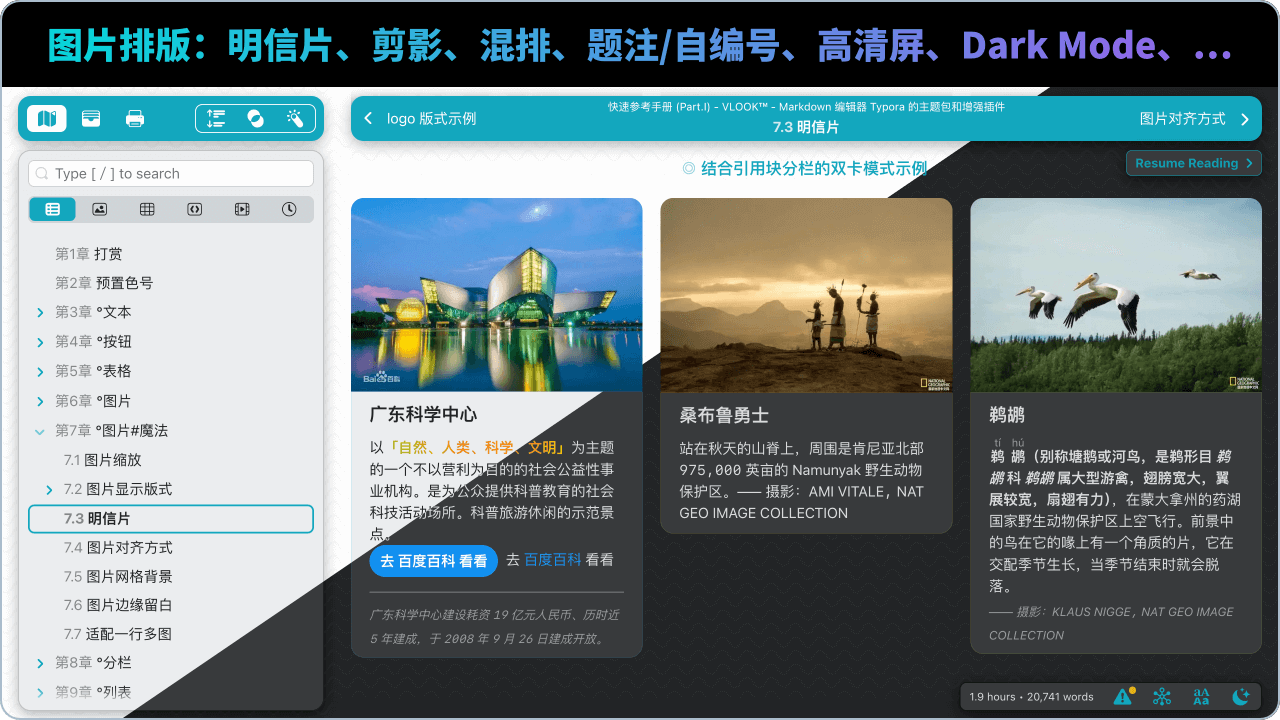This screenshot has height=720, width=1280.
Task: Expand the '第6章 °图片' chapter
Action: [40, 401]
